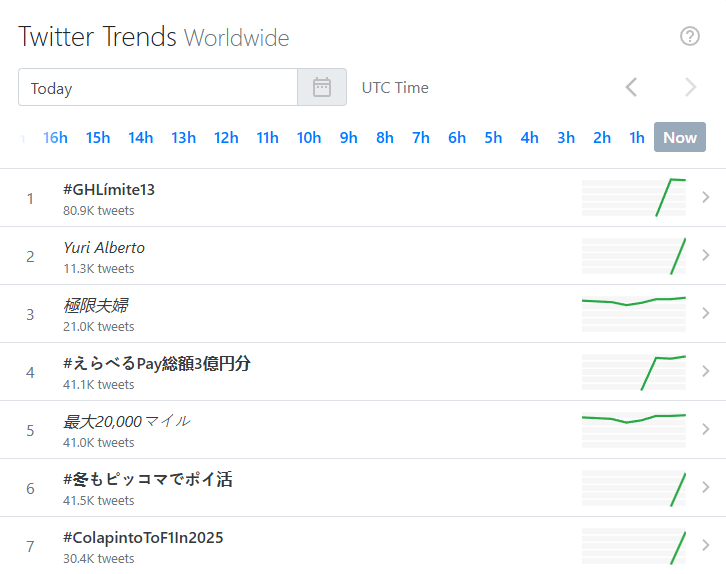Click the Twitter Trends Worldwide heading
The height and width of the screenshot is (574, 726).
point(154,37)
